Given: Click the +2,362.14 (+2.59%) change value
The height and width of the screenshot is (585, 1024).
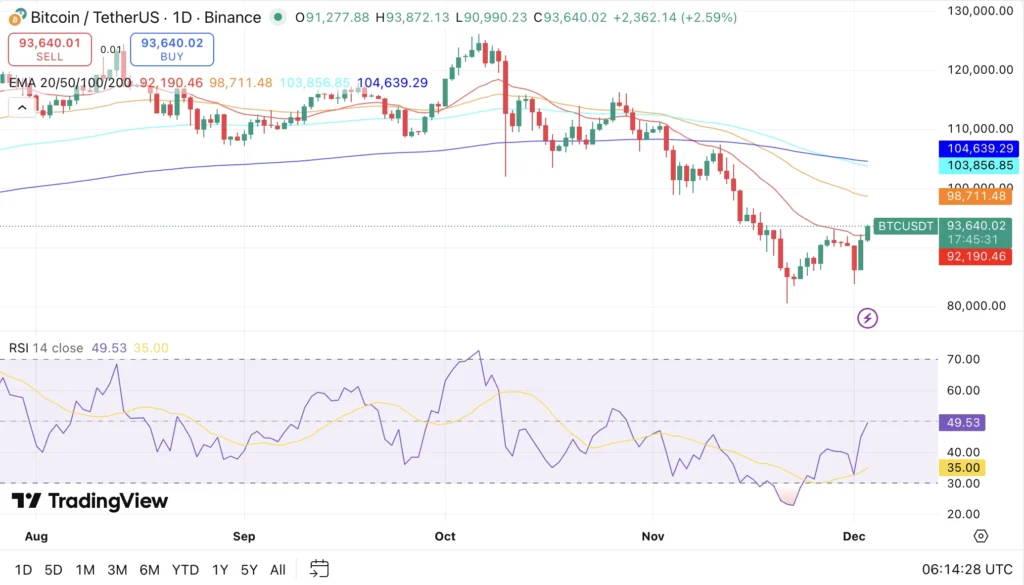Looking at the screenshot, I should [675, 17].
